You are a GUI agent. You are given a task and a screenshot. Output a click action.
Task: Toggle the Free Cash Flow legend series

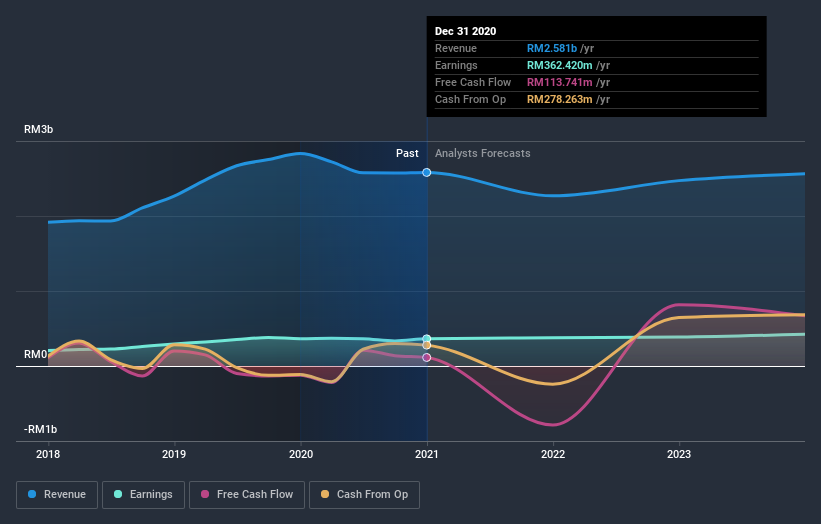pos(247,495)
